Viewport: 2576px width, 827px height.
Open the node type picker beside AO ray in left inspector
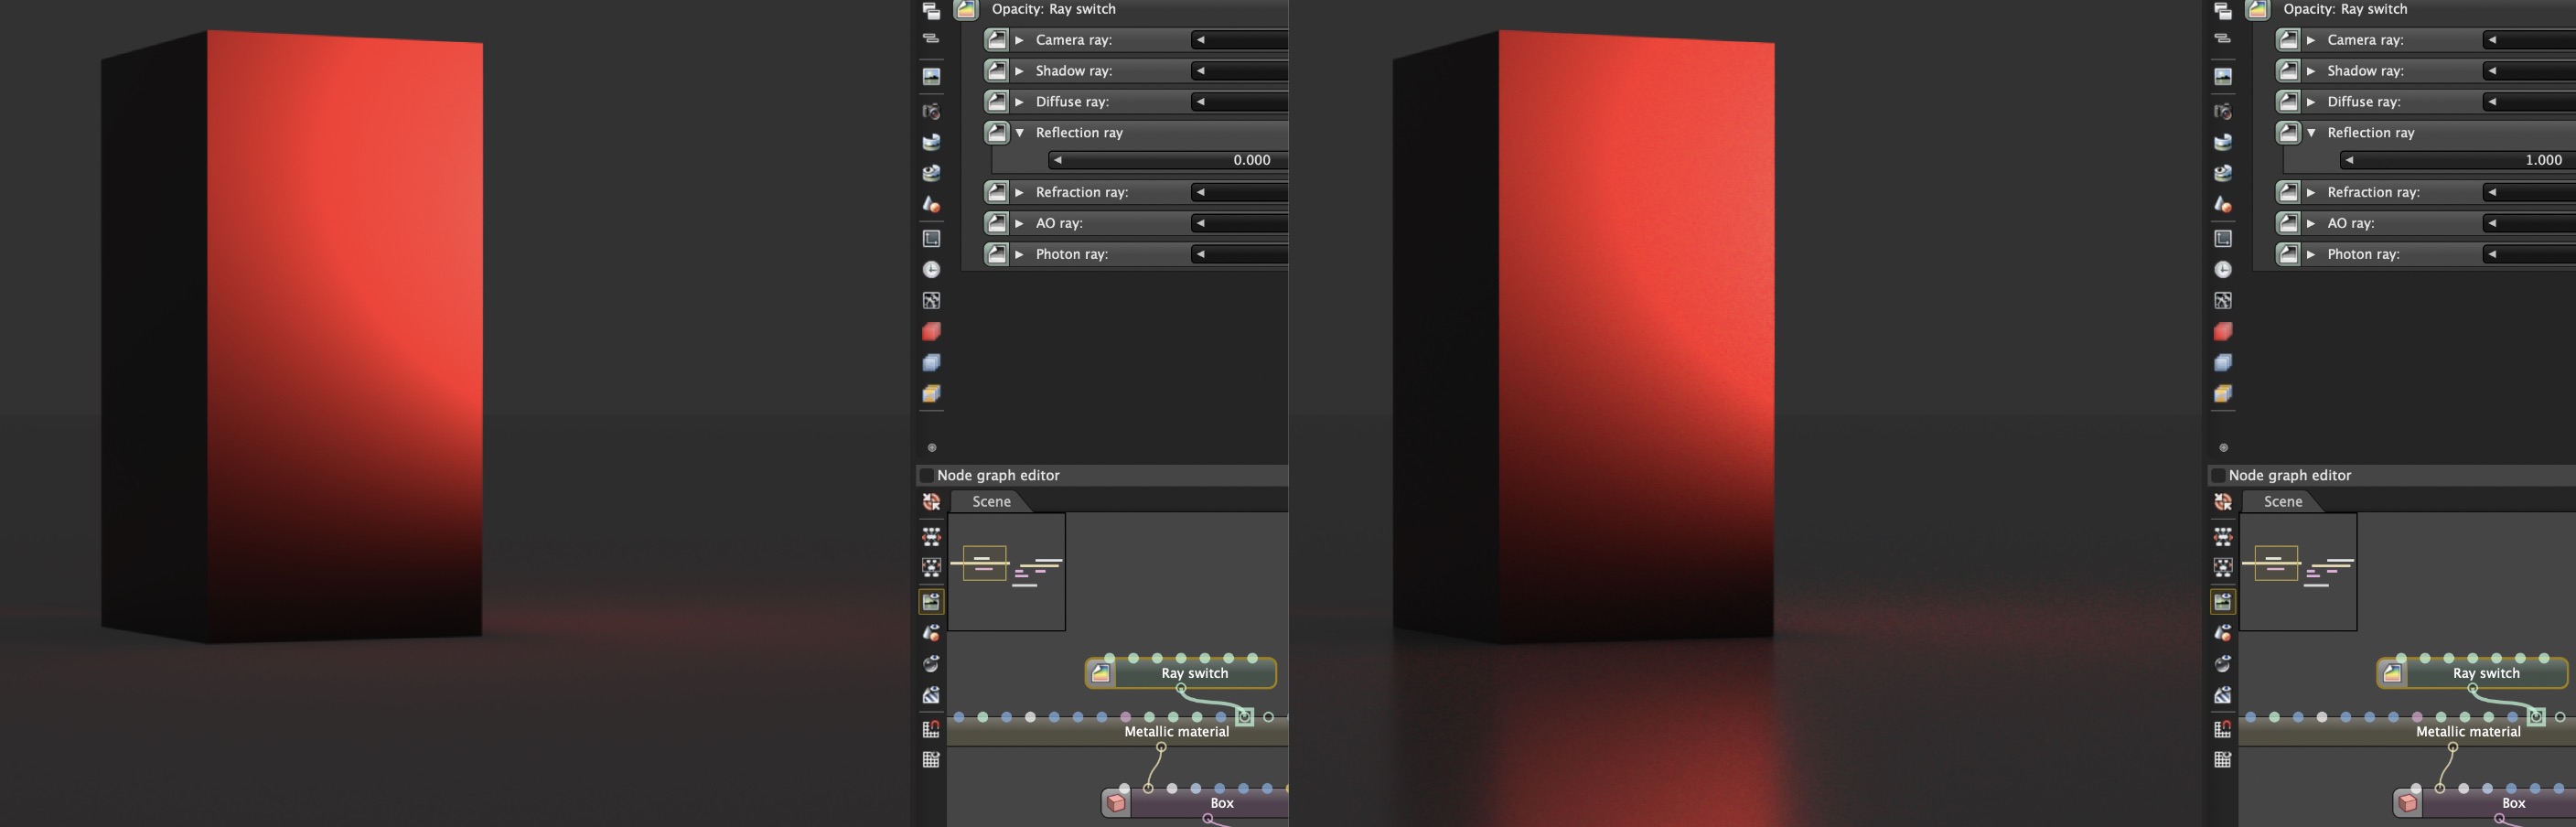click(996, 224)
